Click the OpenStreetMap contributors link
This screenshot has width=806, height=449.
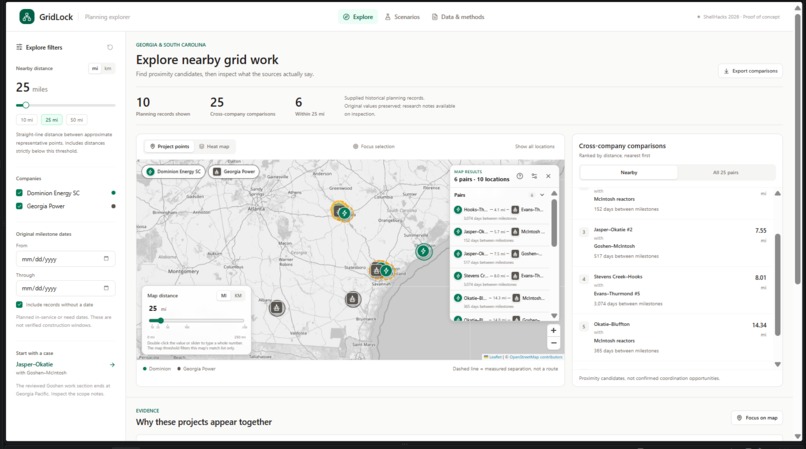point(536,357)
